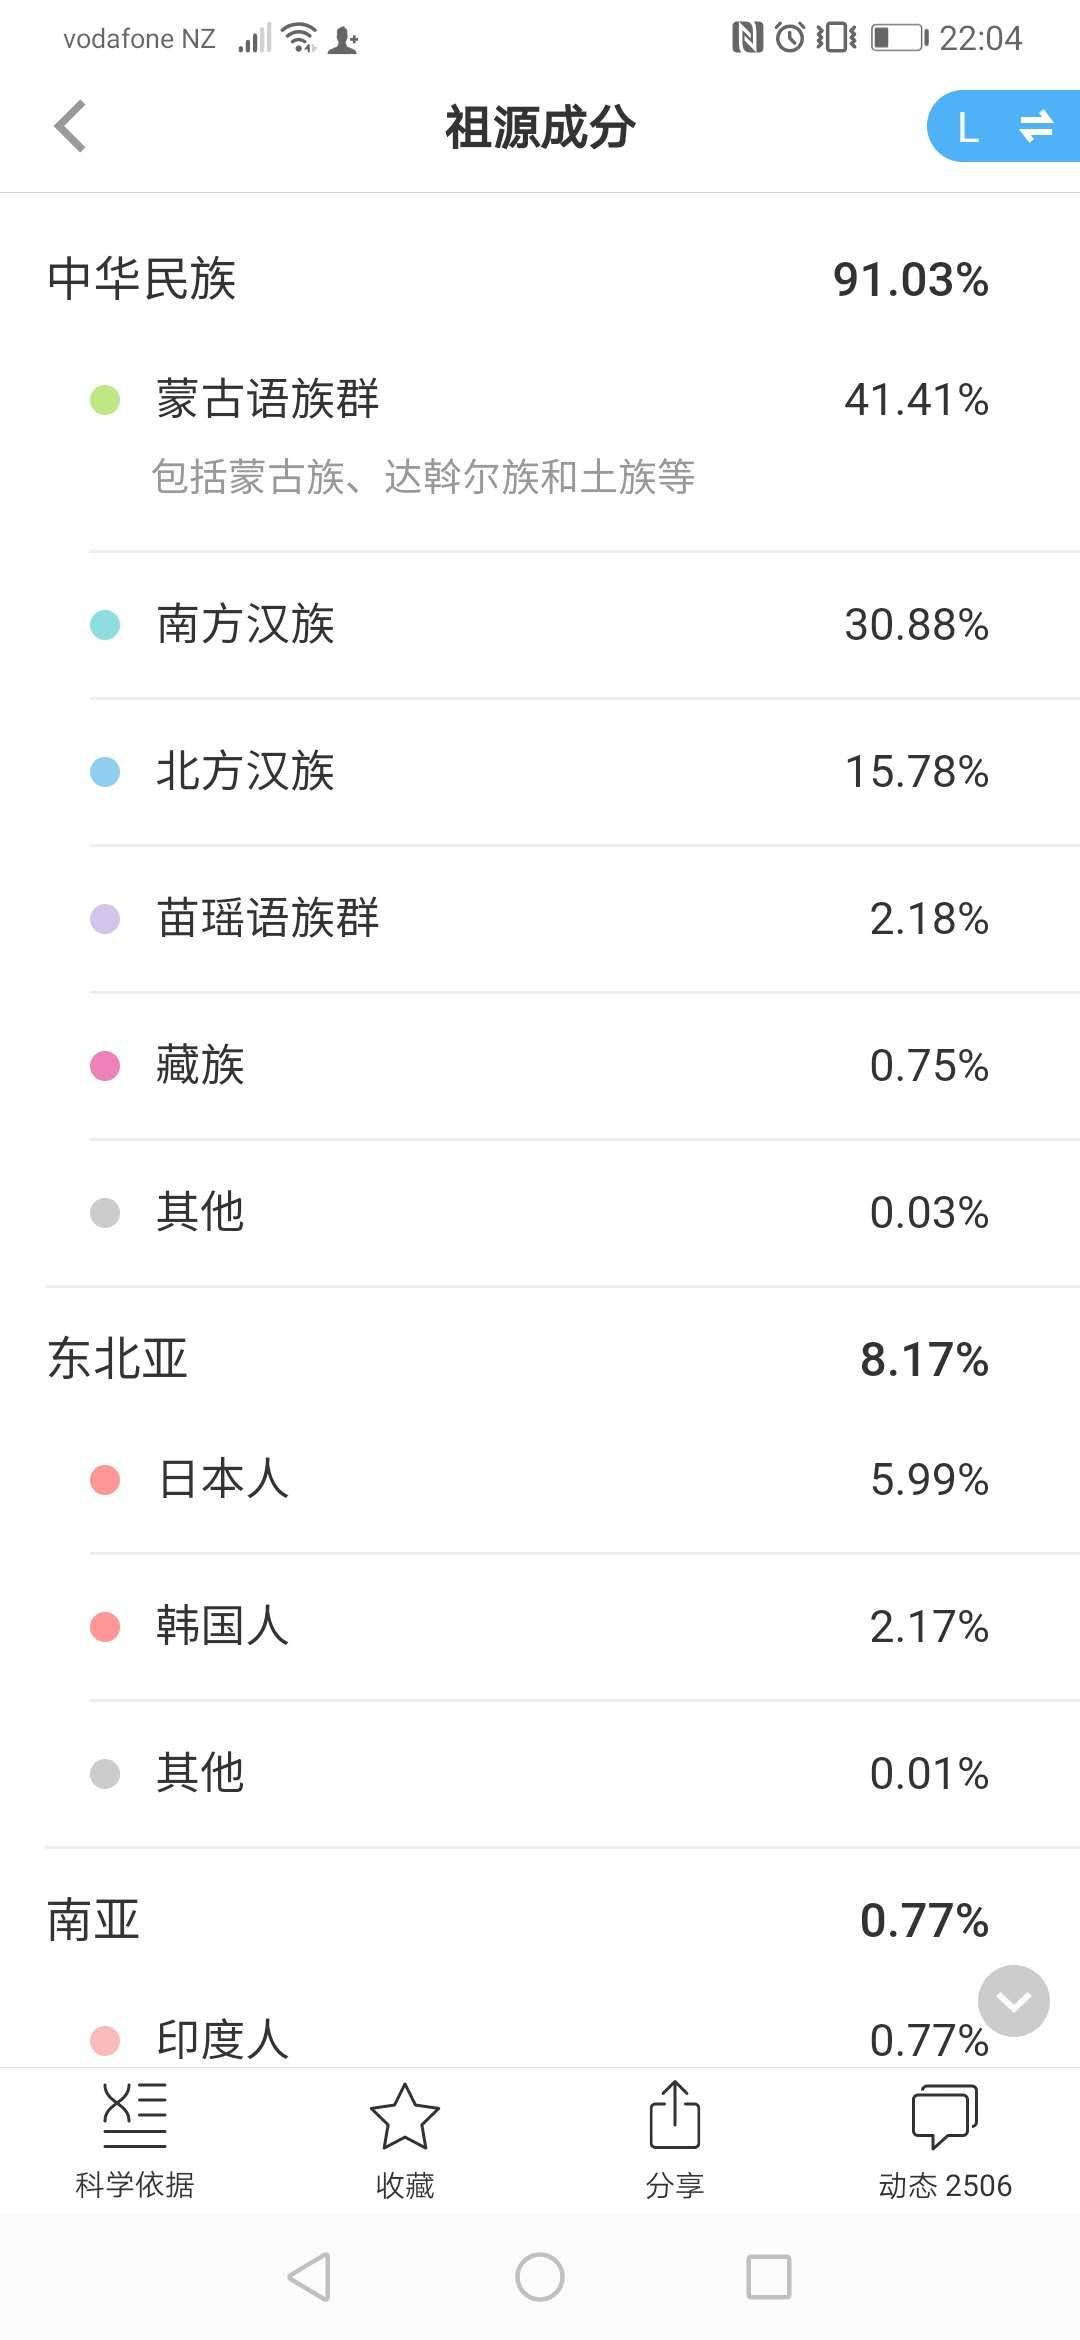
Task: Select the 日本人 5.99% row
Action: click(585, 1480)
